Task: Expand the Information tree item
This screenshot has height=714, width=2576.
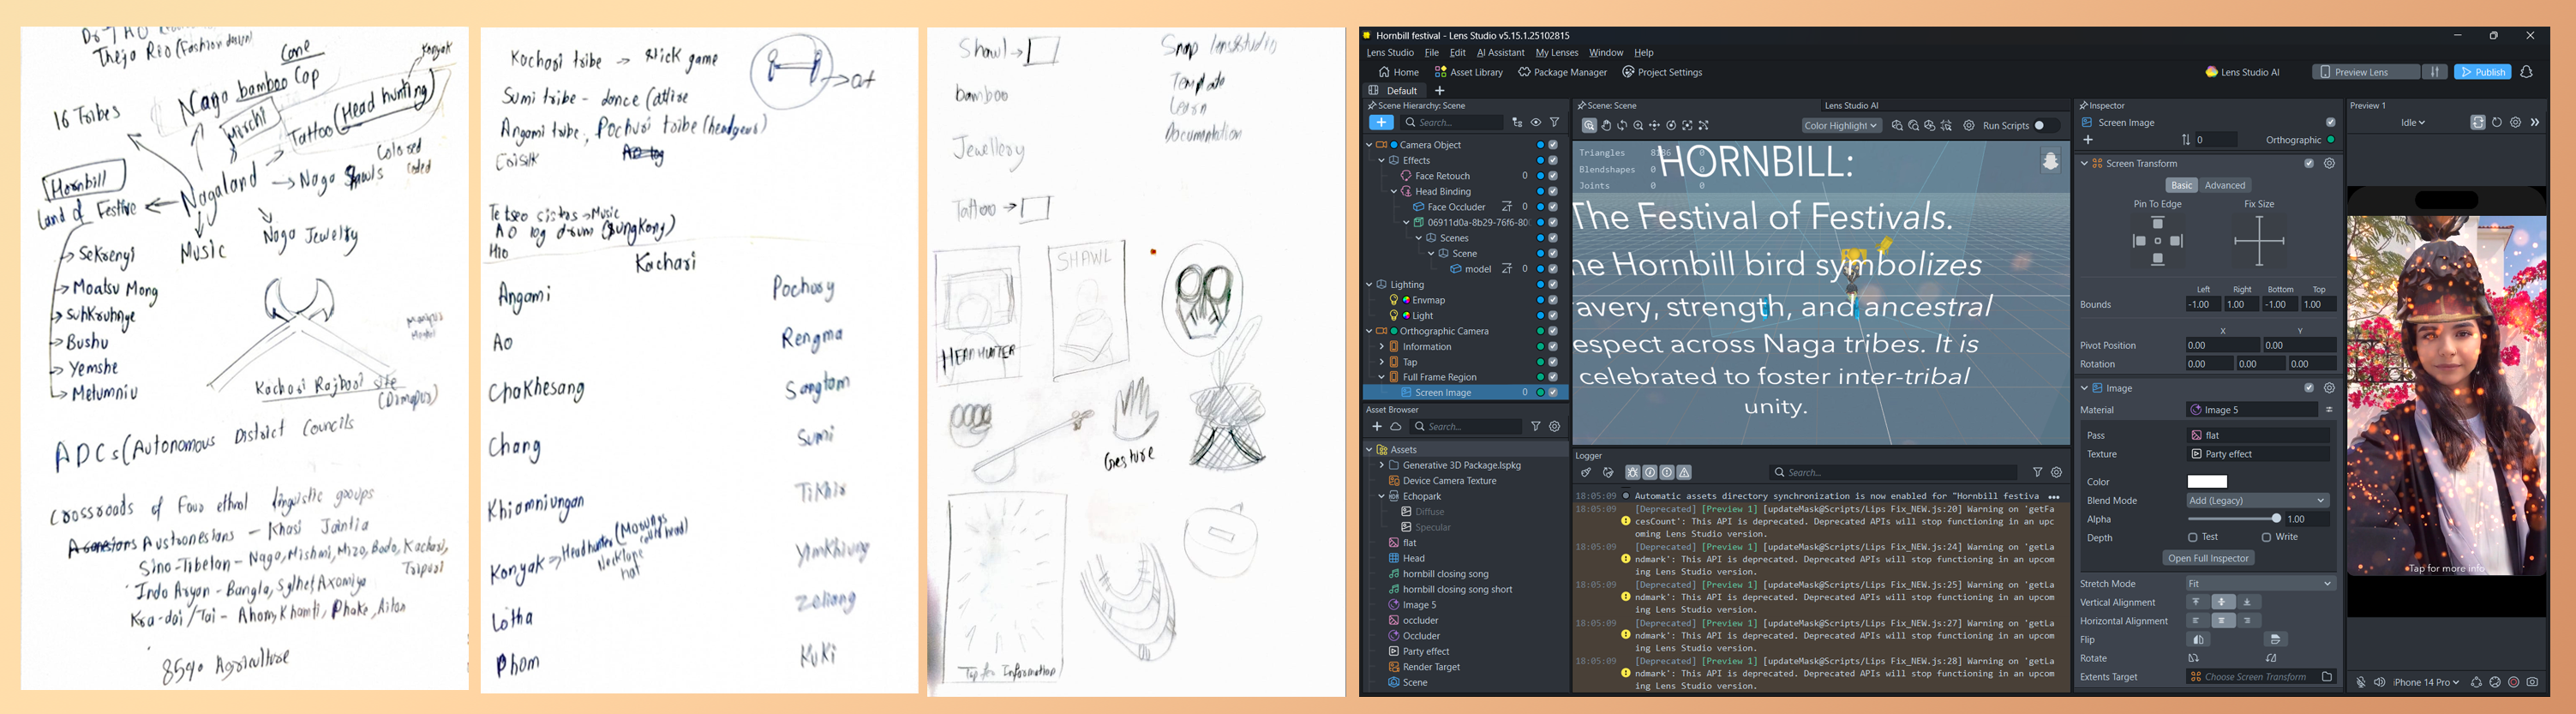Action: pyautogui.click(x=1382, y=347)
